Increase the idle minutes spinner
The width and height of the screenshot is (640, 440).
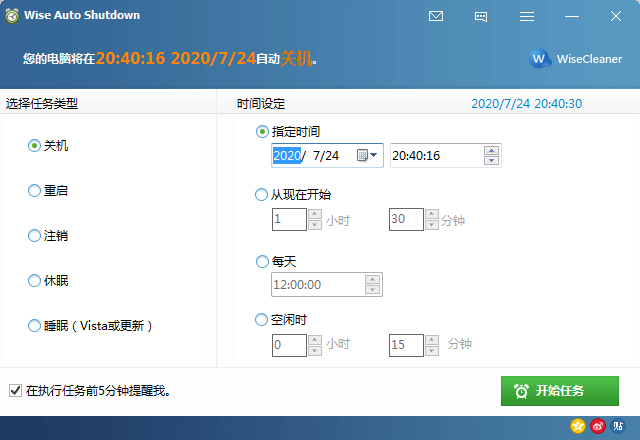coord(432,340)
